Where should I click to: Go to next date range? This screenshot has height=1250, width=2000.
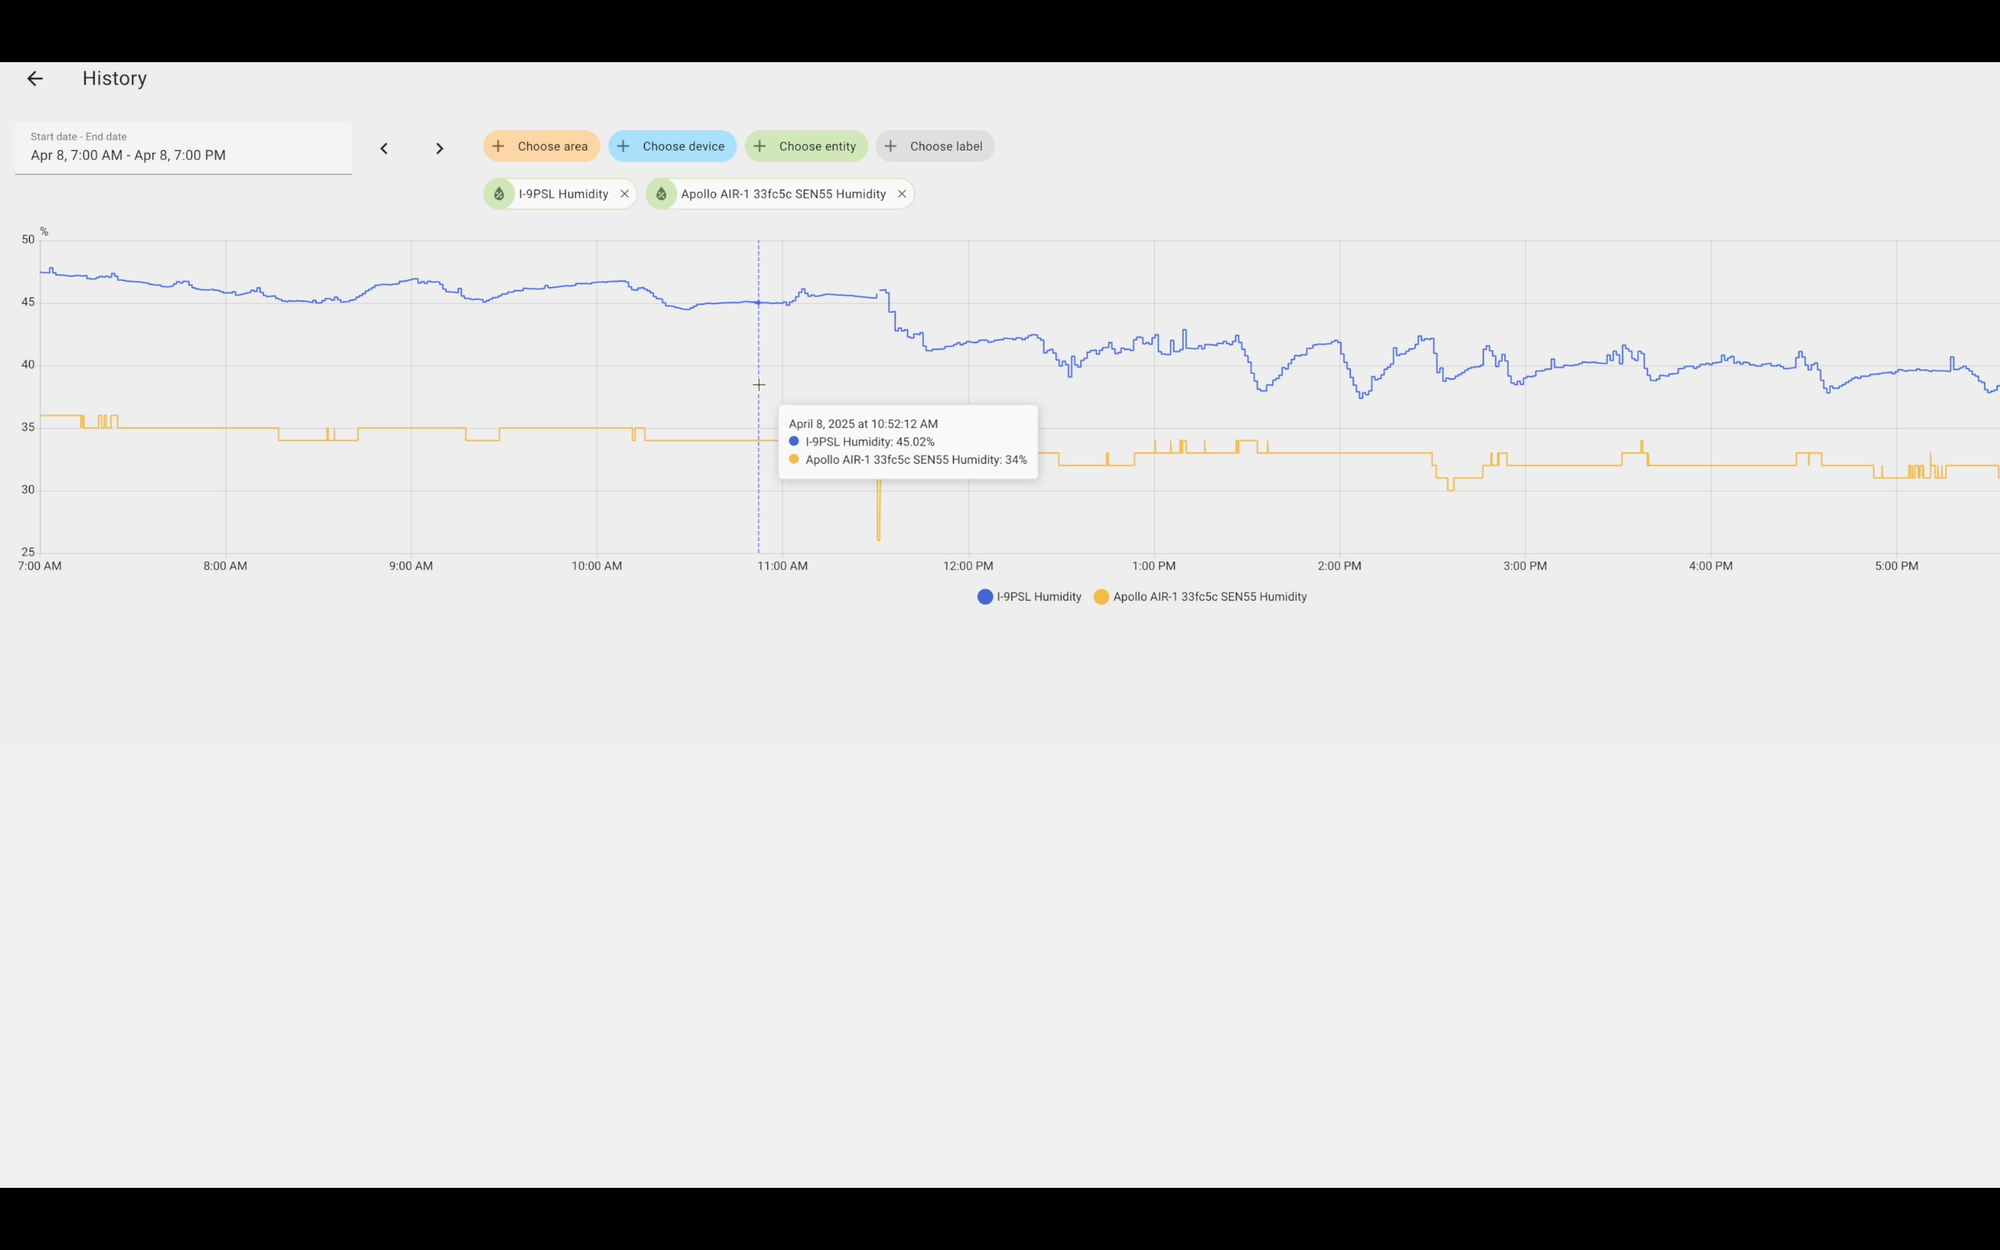tap(439, 149)
